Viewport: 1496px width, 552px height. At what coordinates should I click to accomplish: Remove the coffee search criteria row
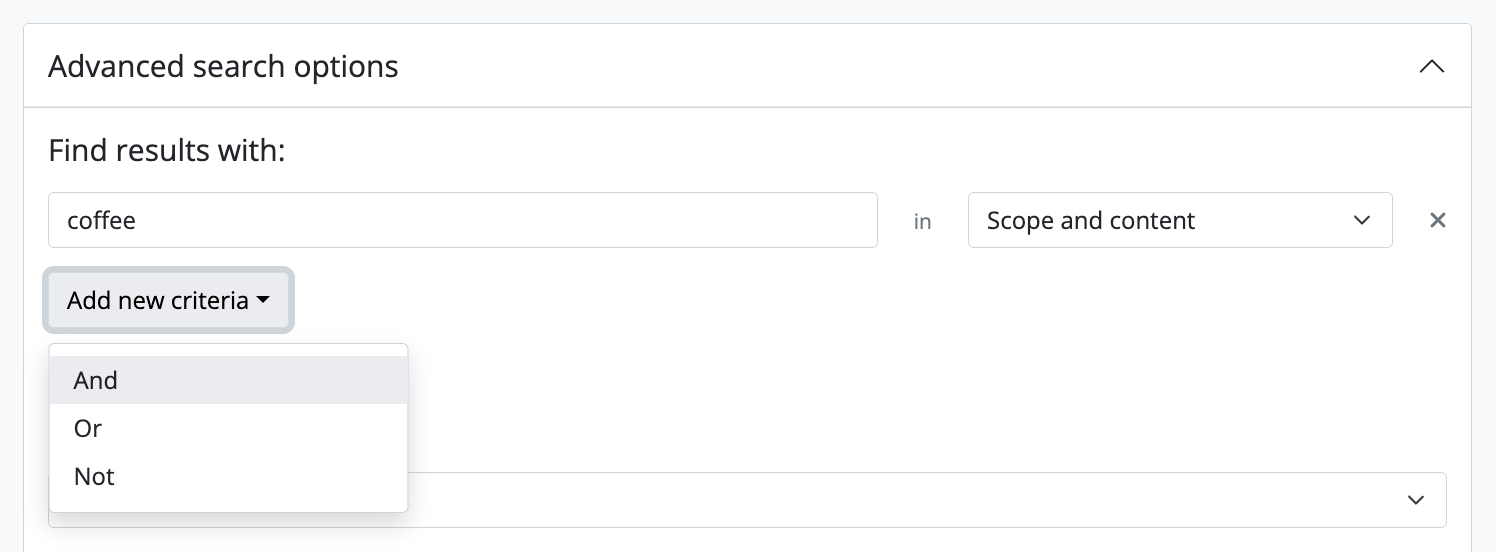click(1437, 221)
